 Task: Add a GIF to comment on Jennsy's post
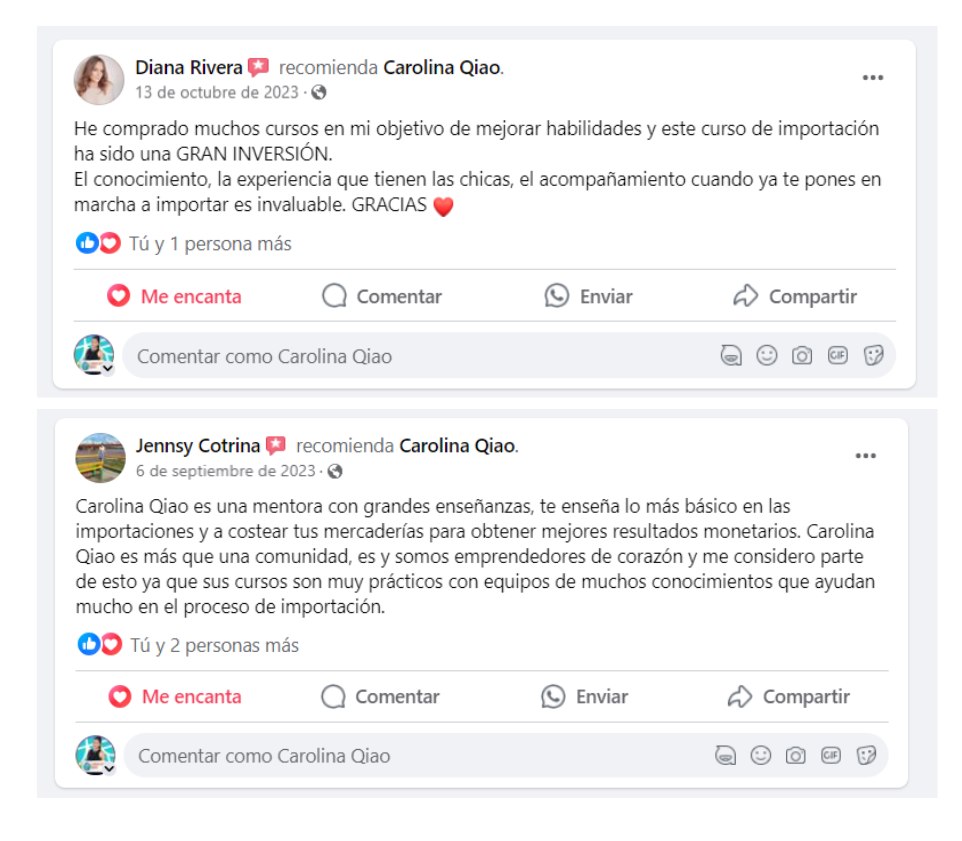point(831,755)
